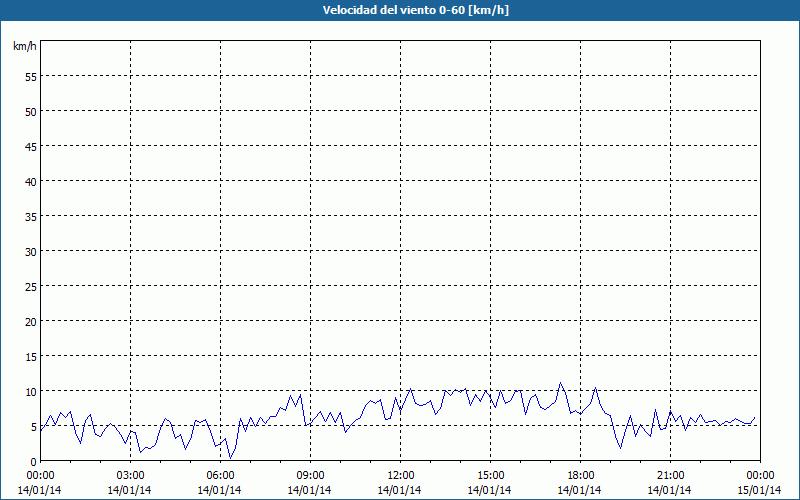800x500 pixels.
Task: Click the x-axis time label 15:00
Action: pyautogui.click(x=490, y=476)
